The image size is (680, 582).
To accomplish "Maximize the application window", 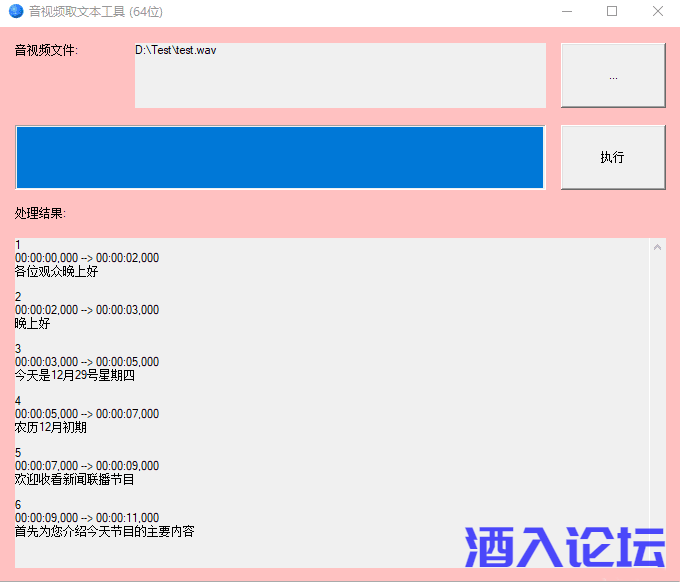I will pos(612,12).
